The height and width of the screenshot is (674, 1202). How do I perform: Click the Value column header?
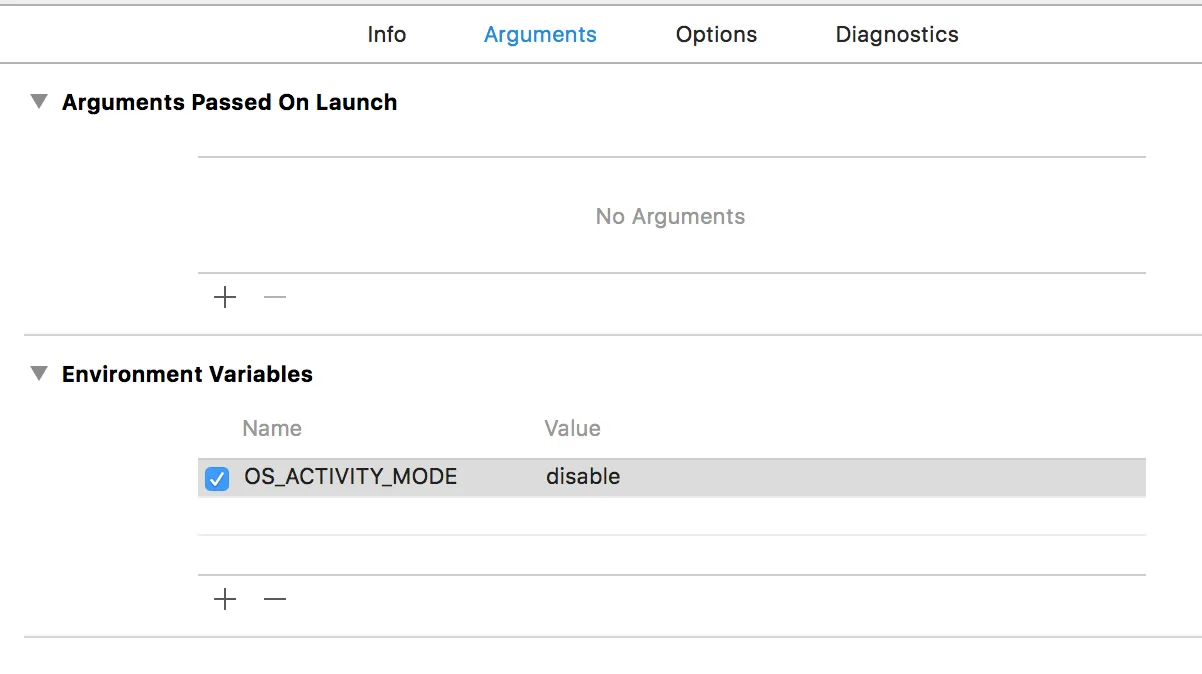click(x=572, y=428)
